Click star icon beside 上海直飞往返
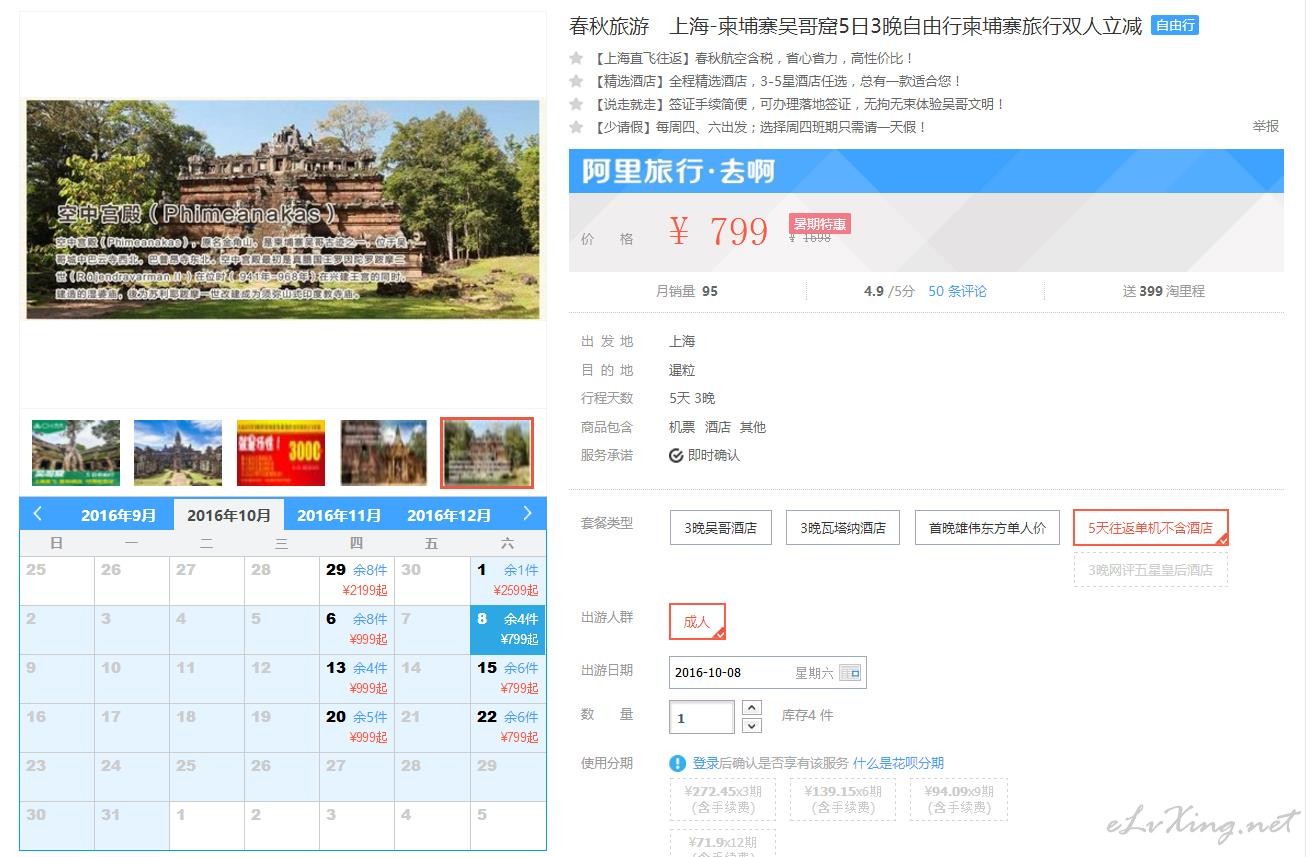The image size is (1311, 857). click(576, 58)
